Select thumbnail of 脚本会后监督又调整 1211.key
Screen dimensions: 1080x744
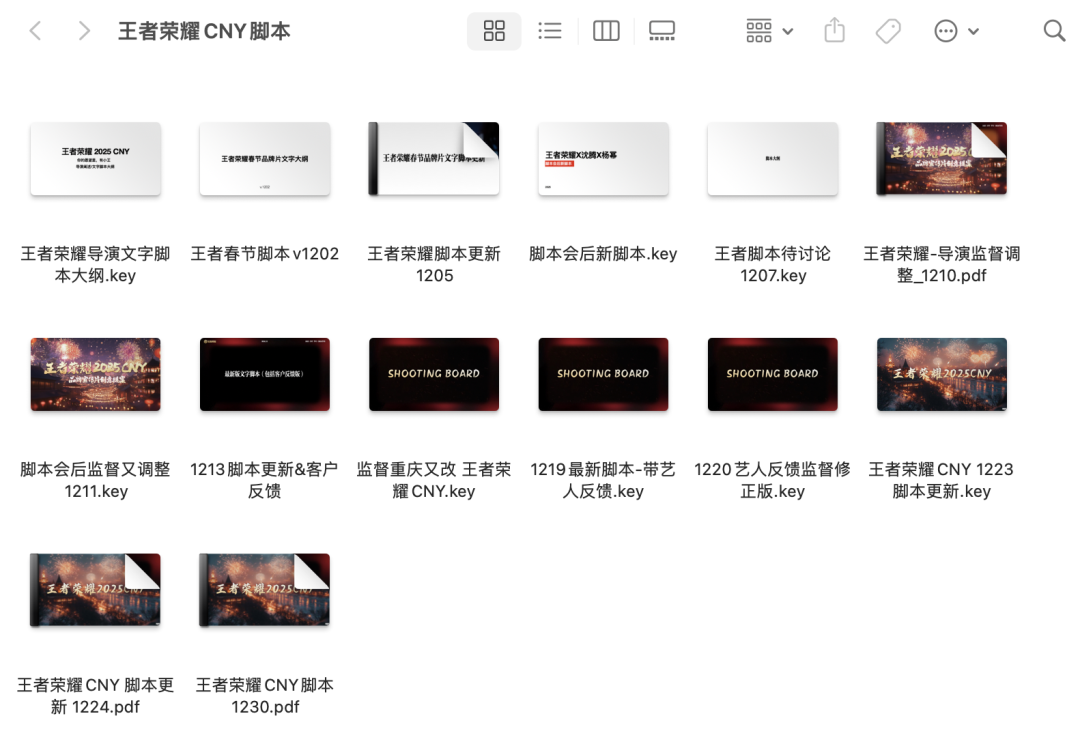[96, 375]
